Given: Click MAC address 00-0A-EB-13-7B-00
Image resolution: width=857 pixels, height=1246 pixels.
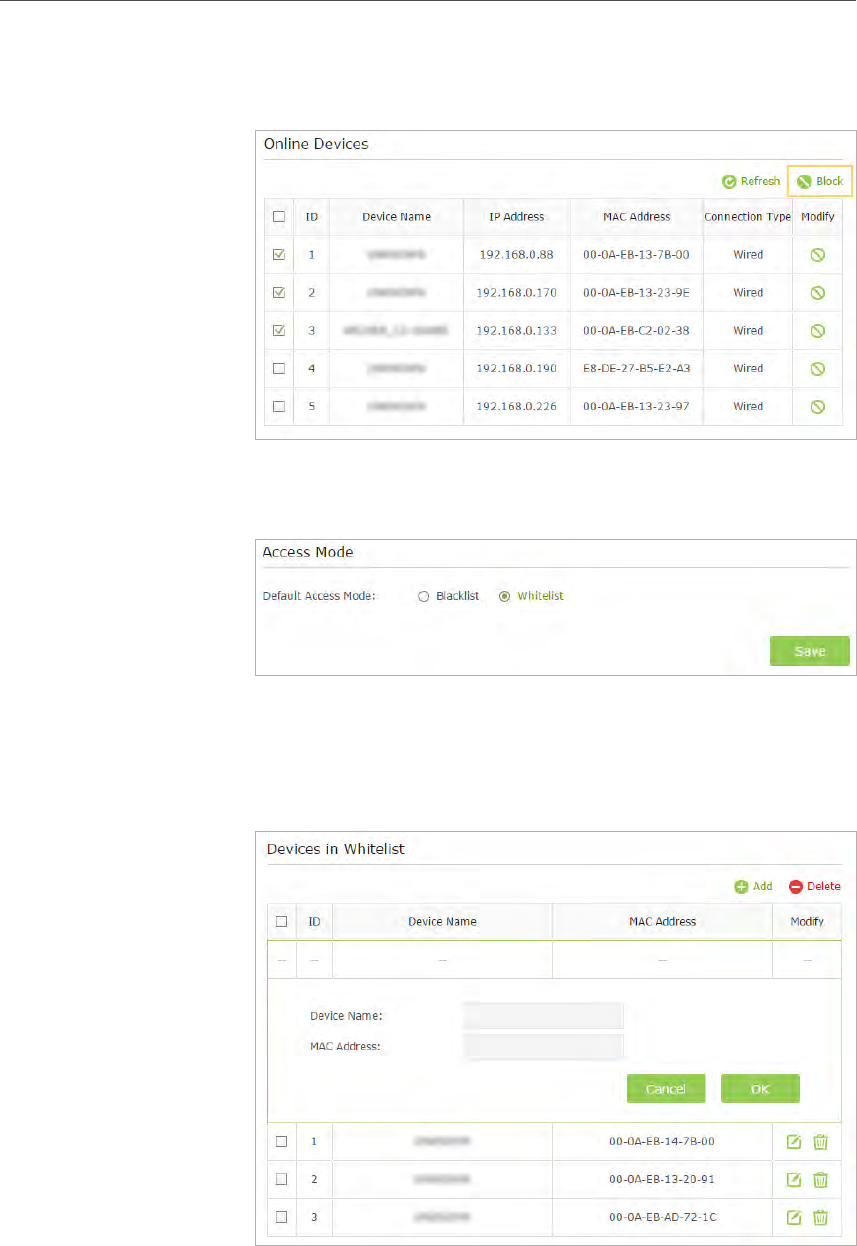Looking at the screenshot, I should point(636,255).
